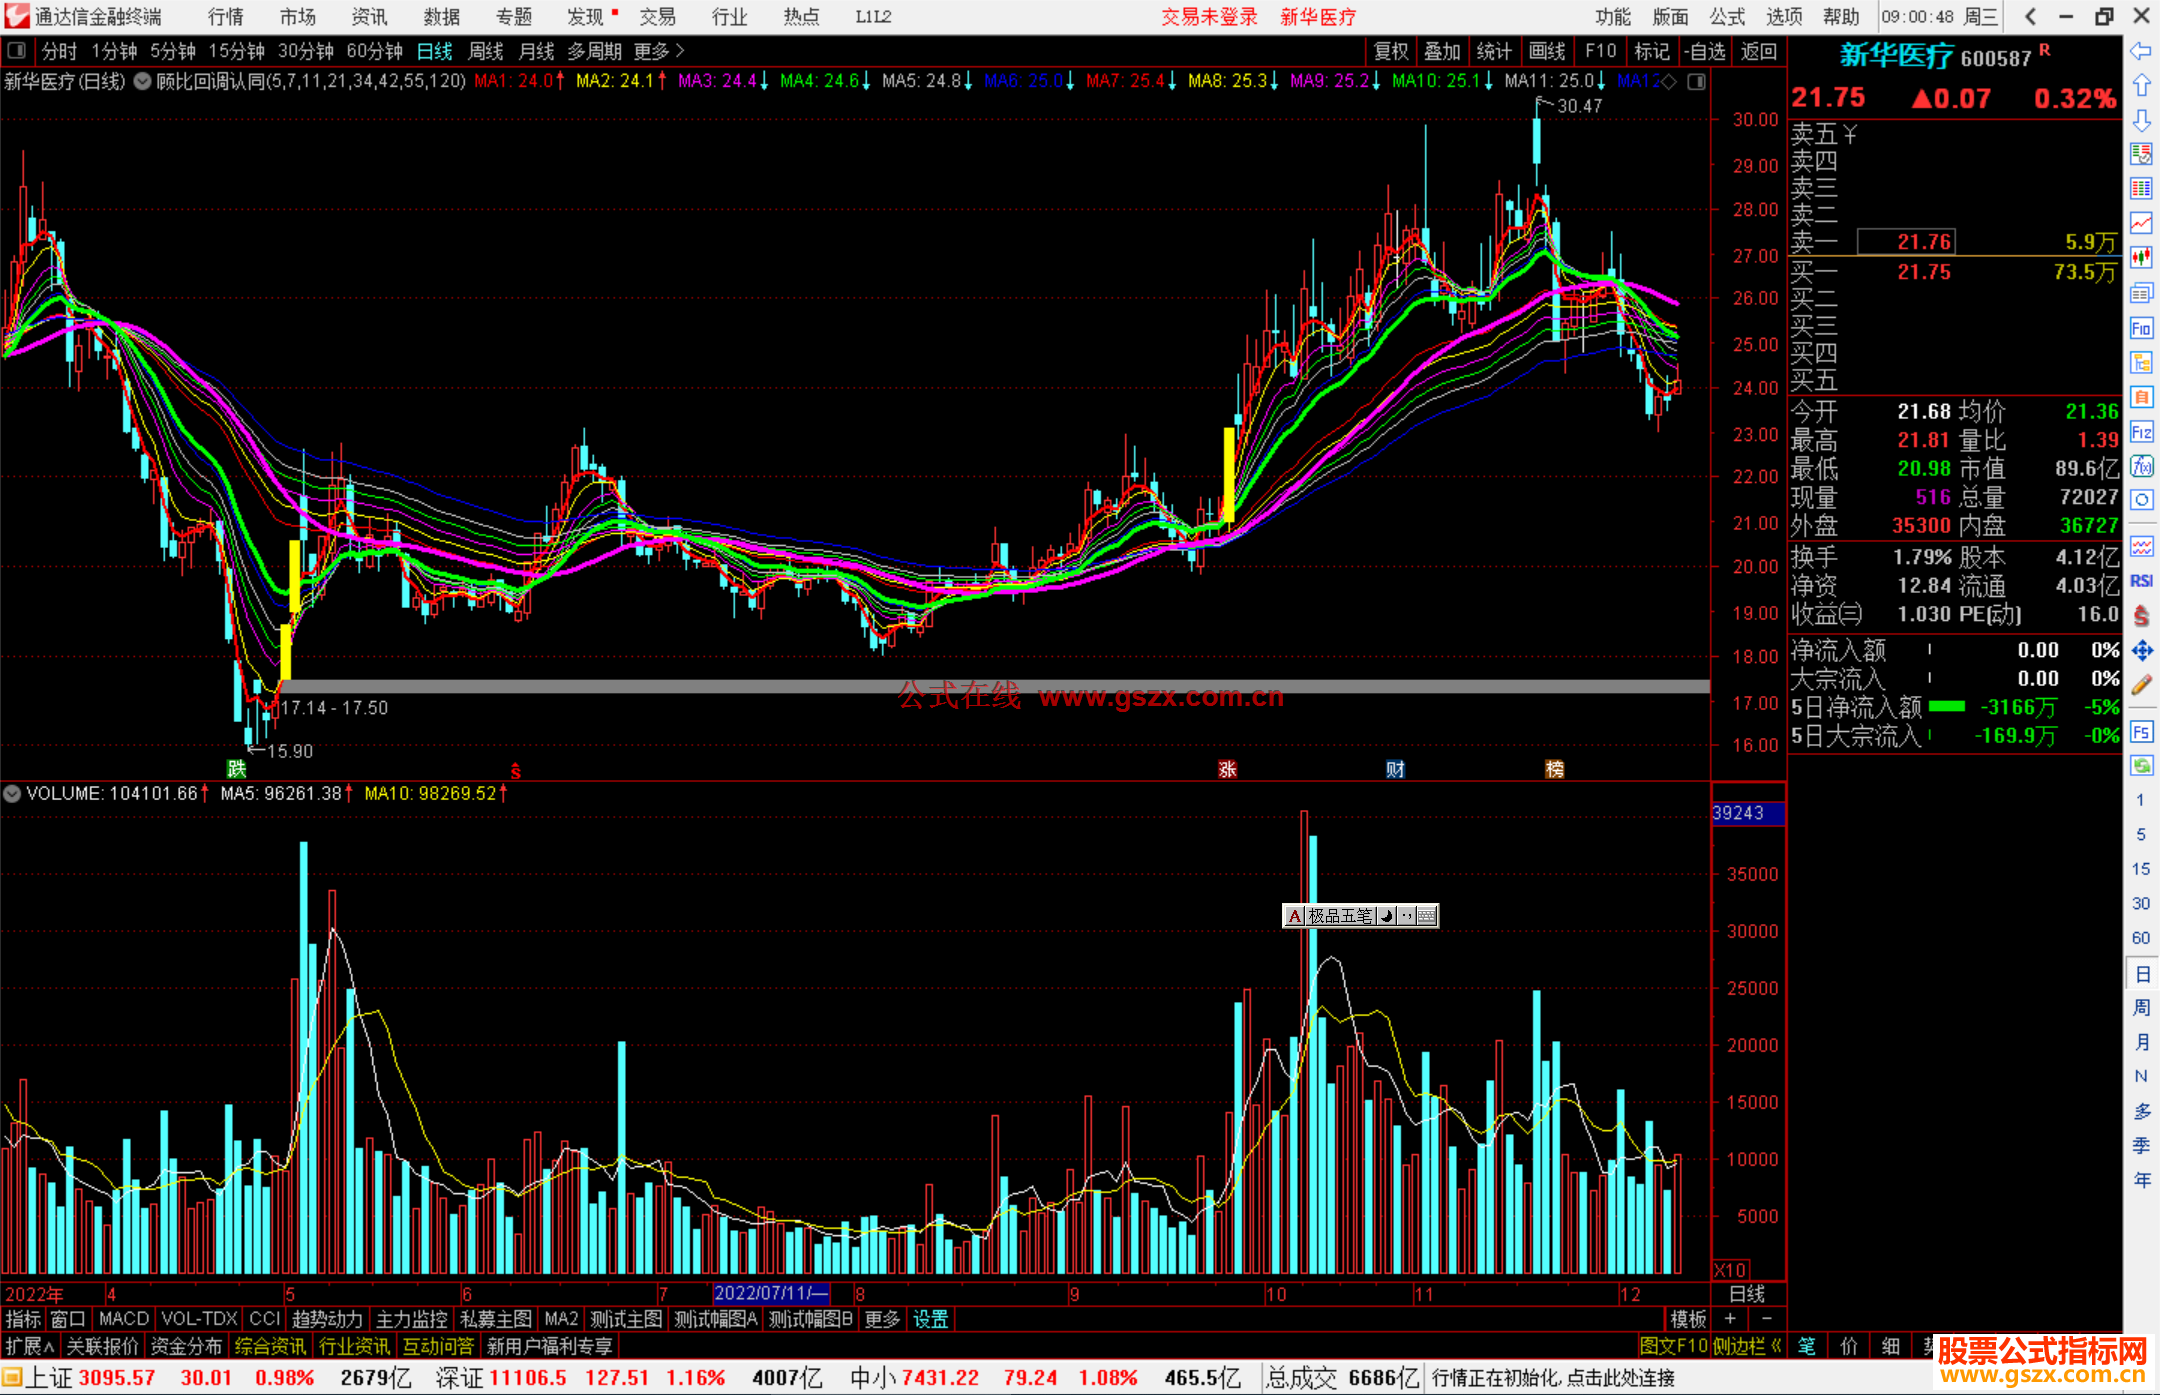The width and height of the screenshot is (2160, 1395).
Task: Collapse the 侧边栏 sidebar chevron
Action: [1776, 1346]
